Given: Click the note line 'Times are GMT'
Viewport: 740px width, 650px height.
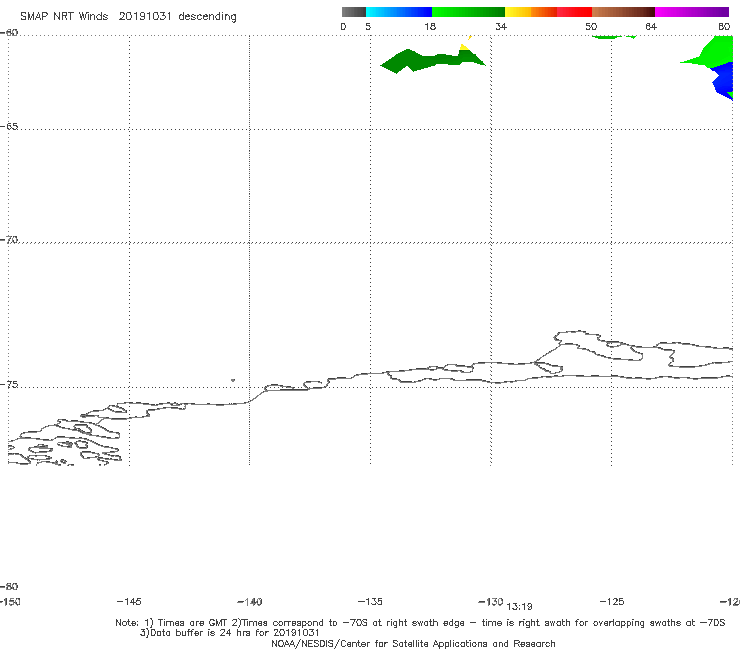Looking at the screenshot, I should [193, 623].
